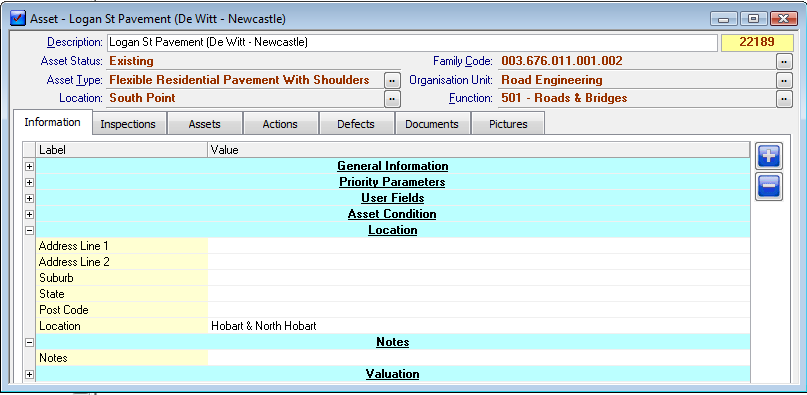The image size is (807, 395).
Task: Click the User Fields header link
Action: tap(393, 198)
